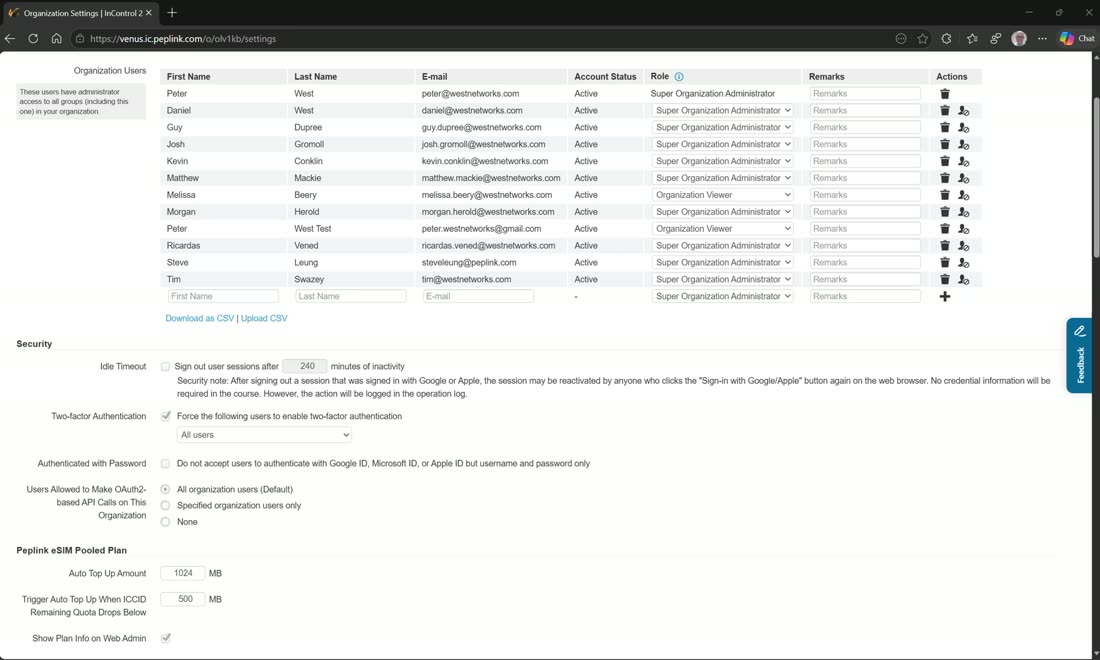Reload the page with browser refresh icon

click(33, 39)
